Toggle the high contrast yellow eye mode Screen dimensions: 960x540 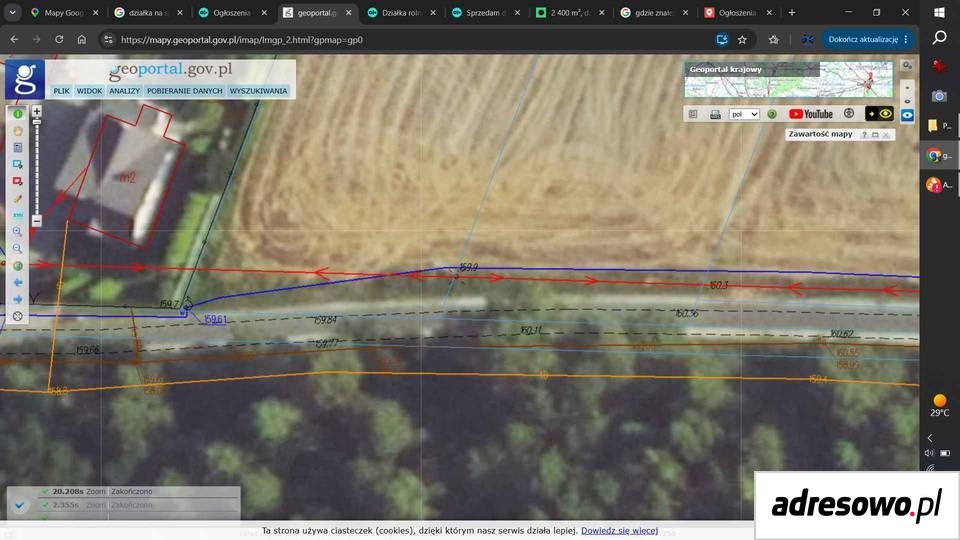[879, 114]
